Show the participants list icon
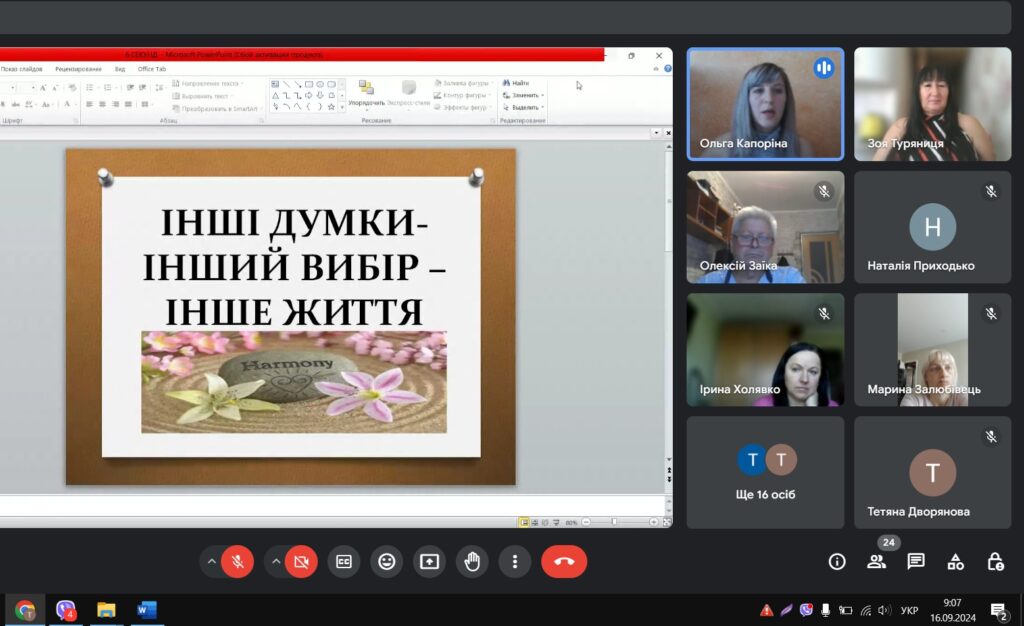 (876, 561)
